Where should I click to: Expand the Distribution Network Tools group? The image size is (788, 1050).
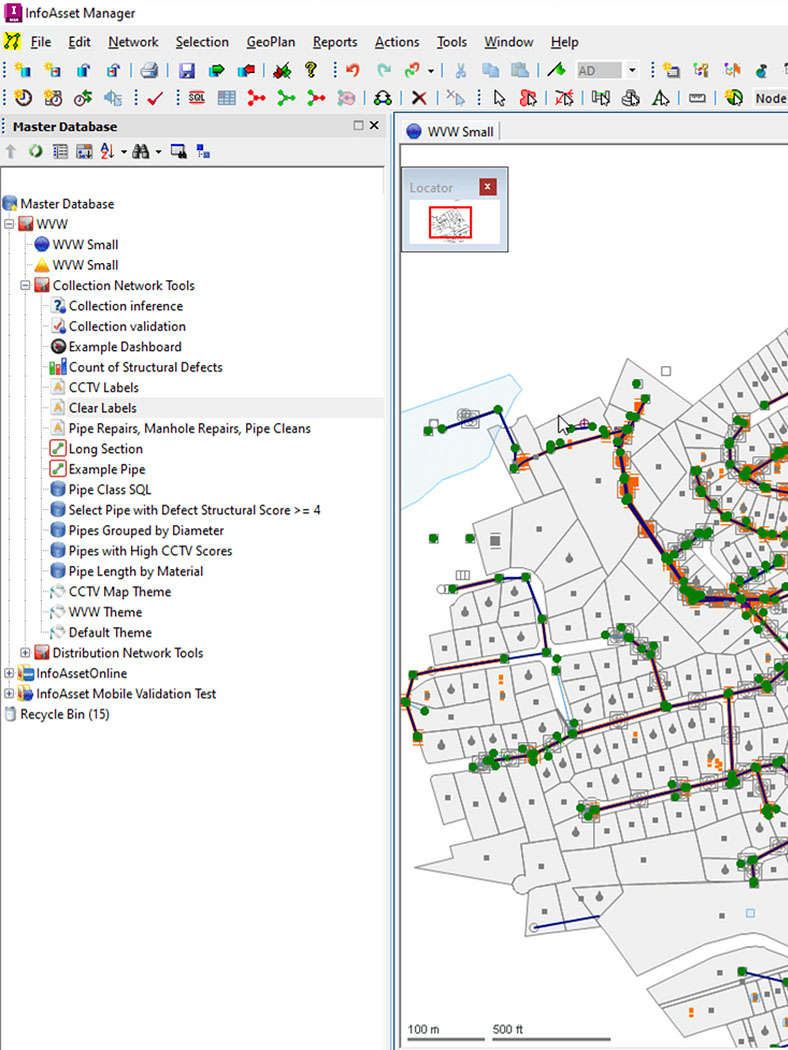coord(26,653)
